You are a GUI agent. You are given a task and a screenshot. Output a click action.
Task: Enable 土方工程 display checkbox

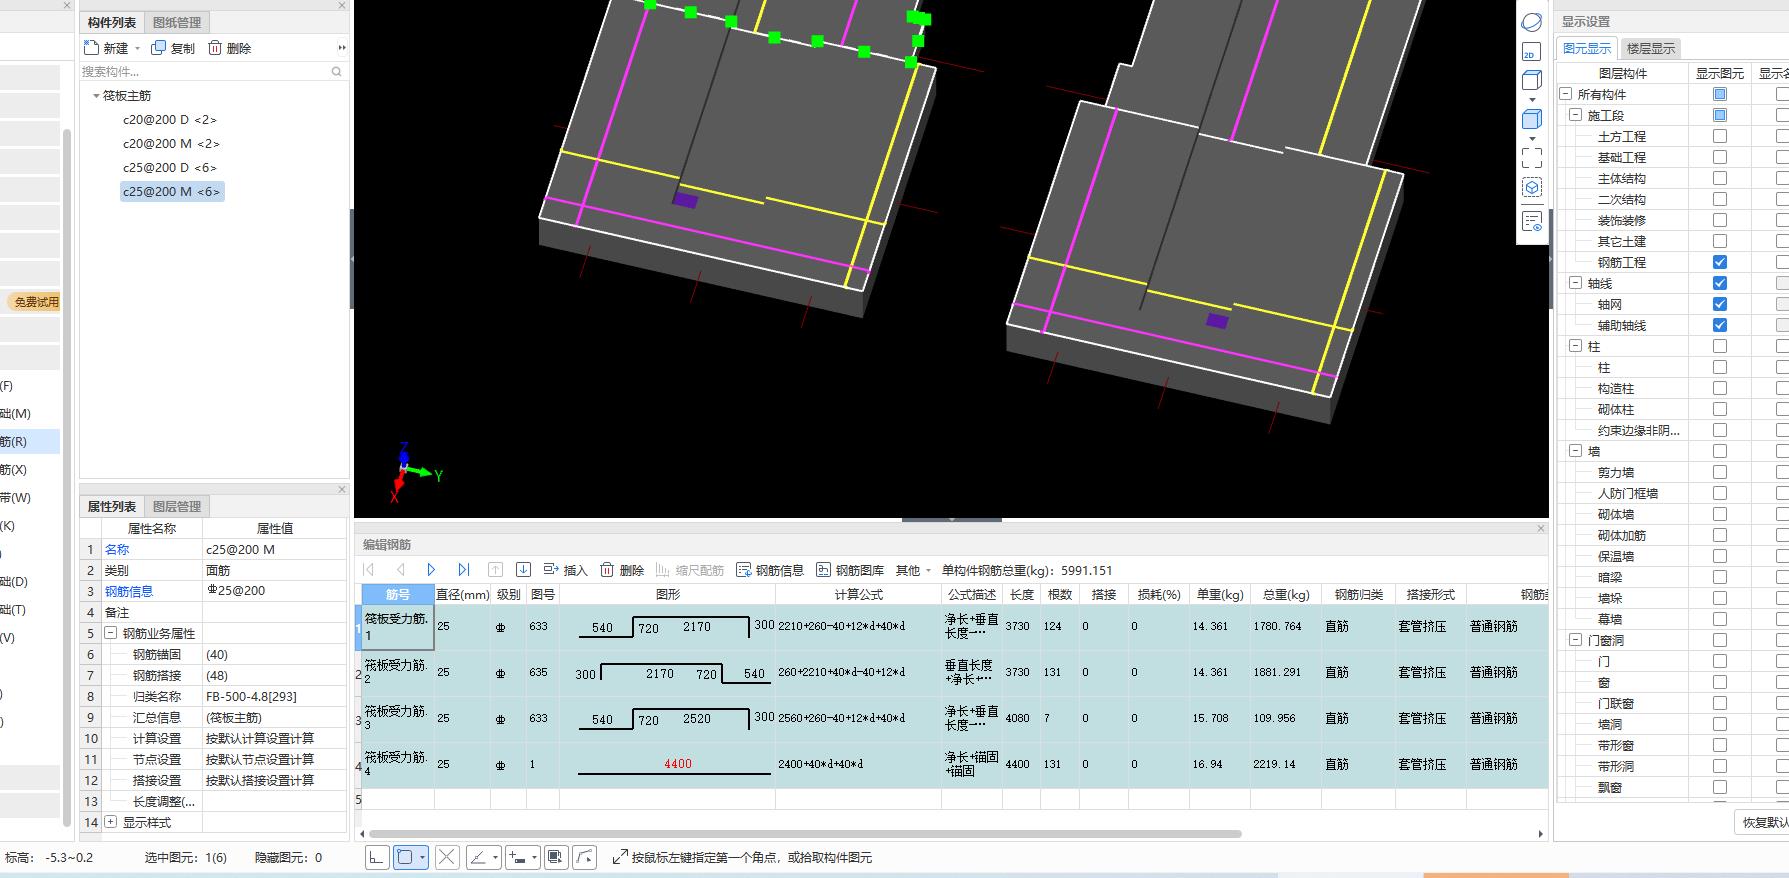tap(1720, 136)
